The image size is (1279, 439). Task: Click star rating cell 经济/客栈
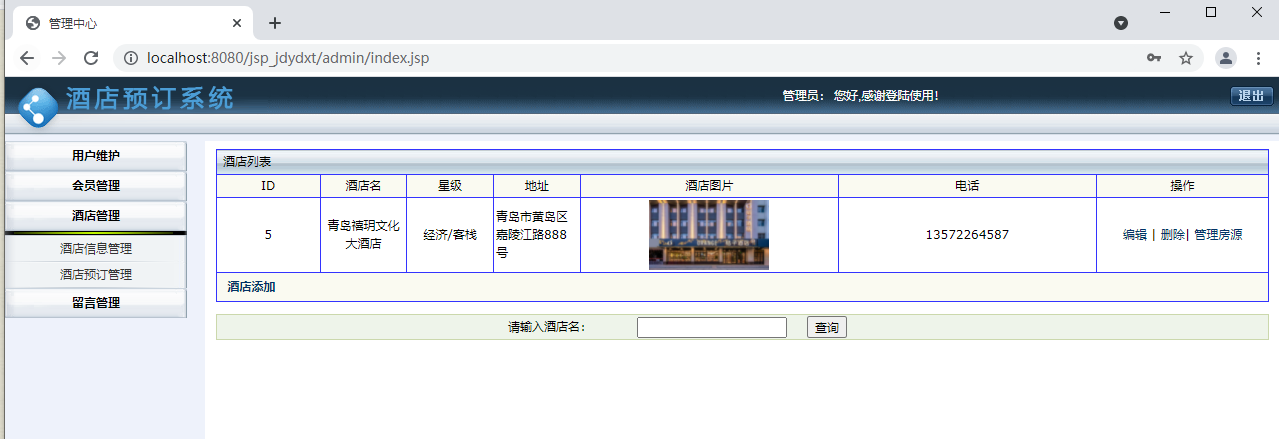[450, 235]
